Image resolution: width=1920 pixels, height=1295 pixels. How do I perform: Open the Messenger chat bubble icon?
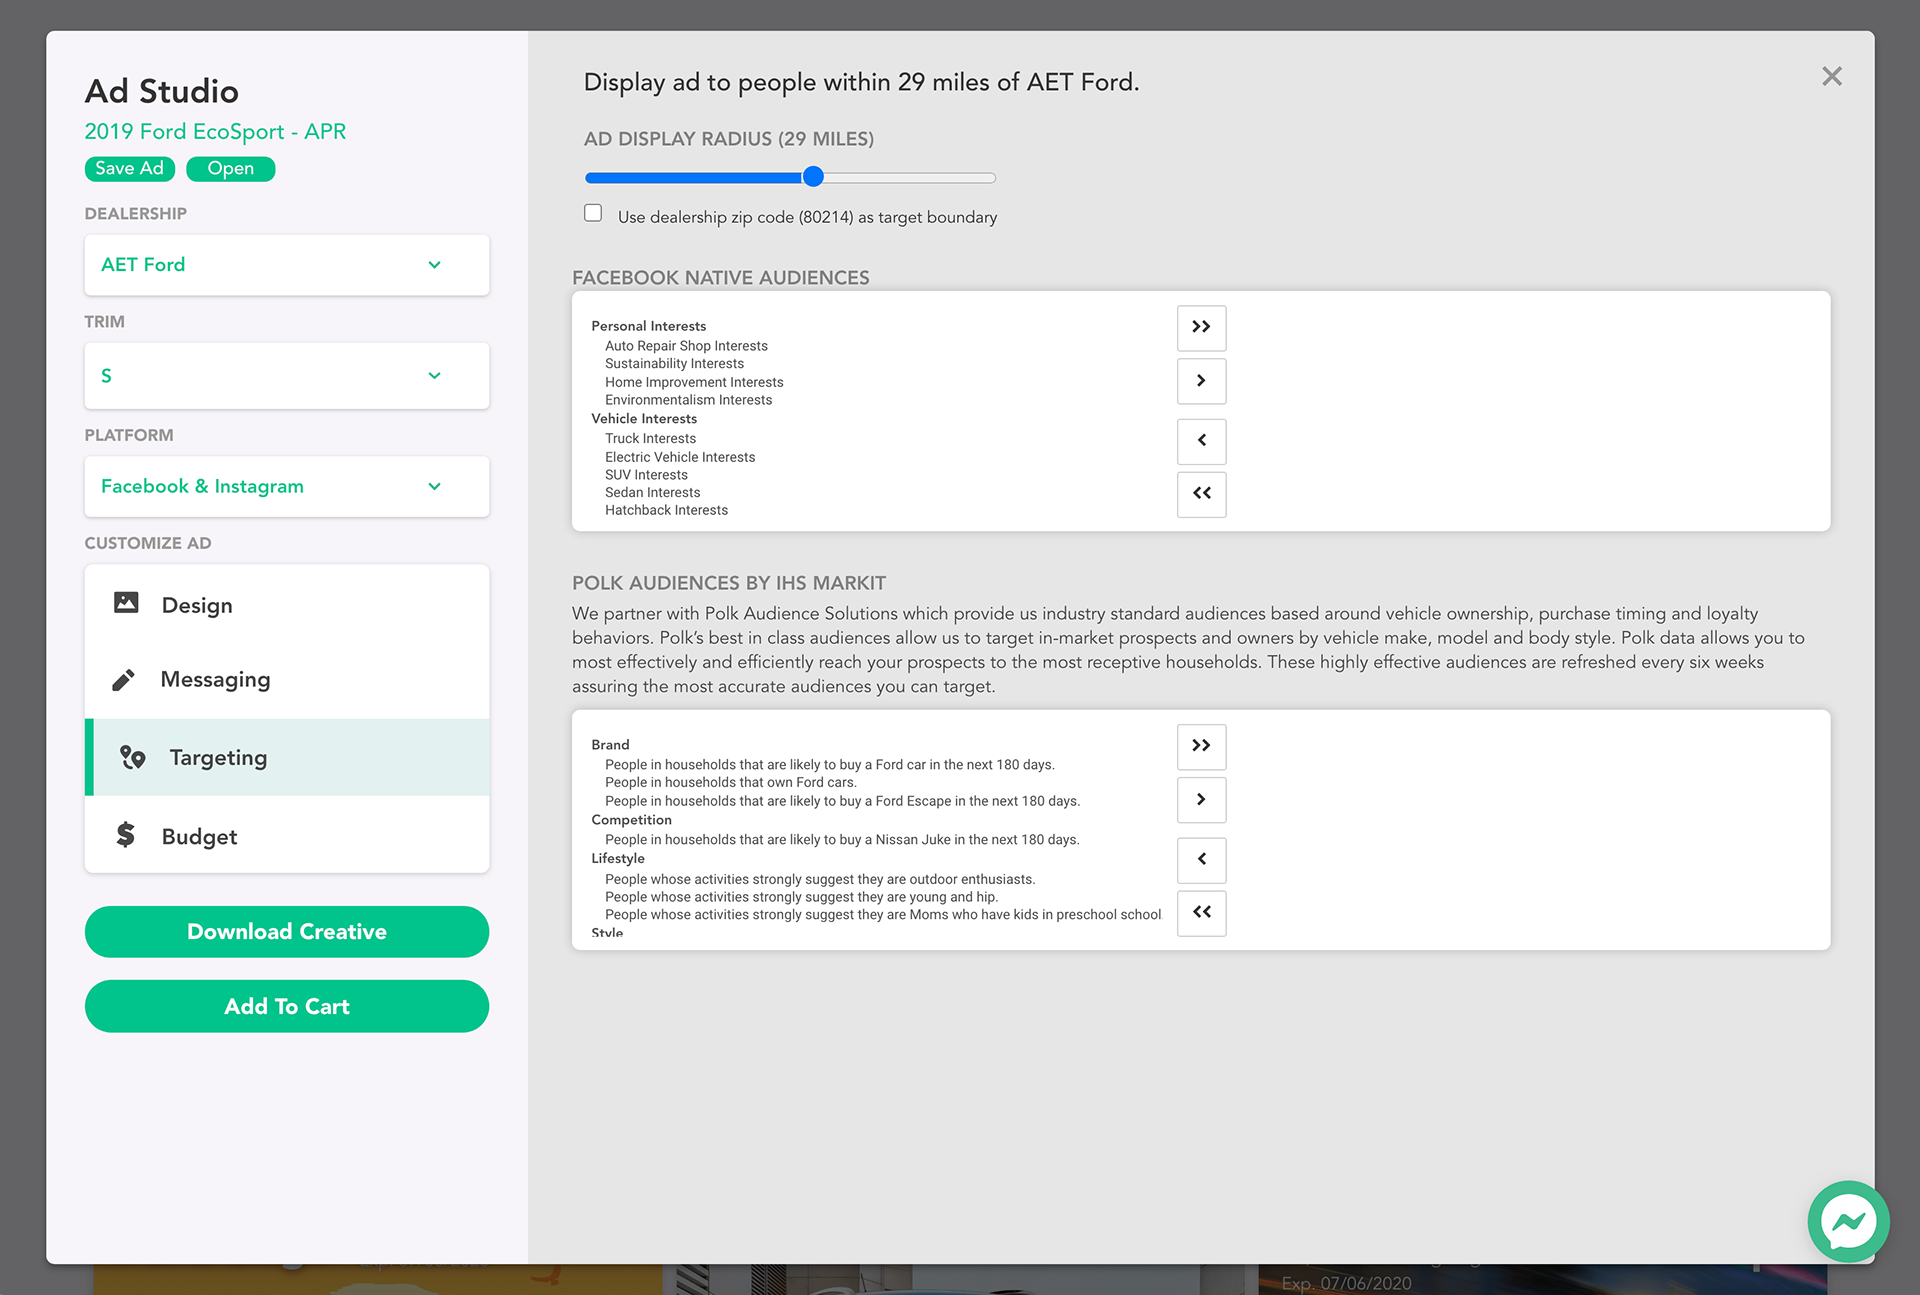(x=1848, y=1221)
